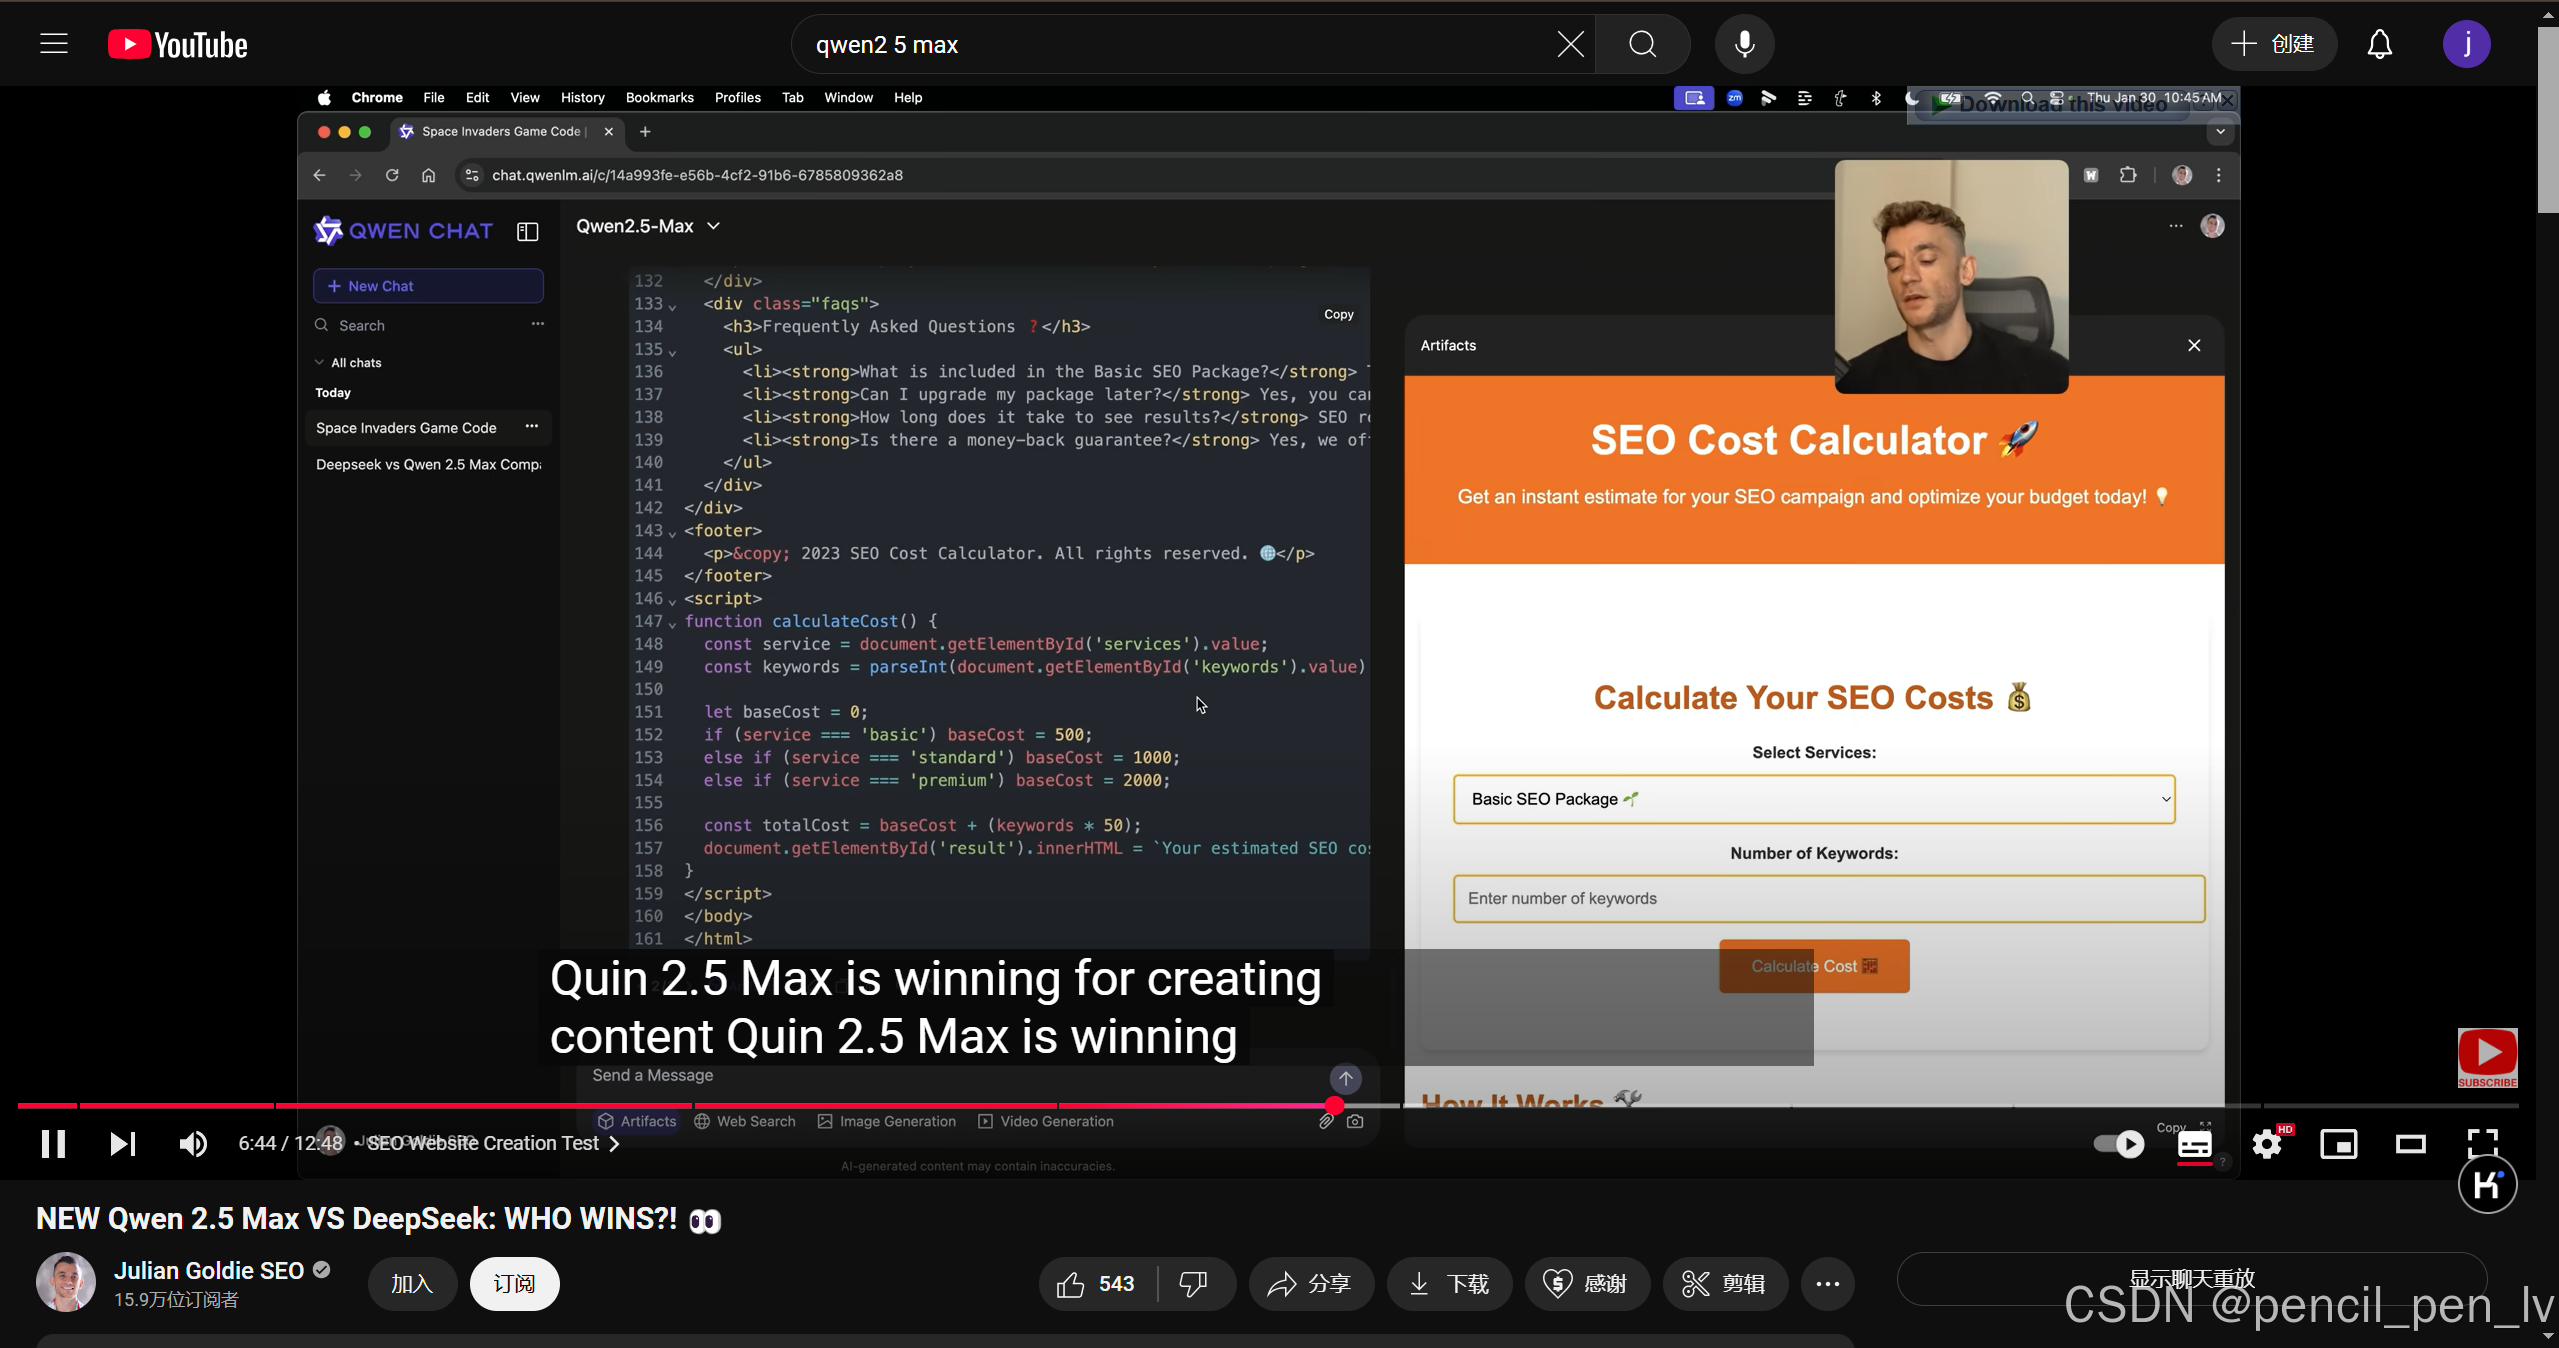Switch to theater mode

pos(2410,1144)
